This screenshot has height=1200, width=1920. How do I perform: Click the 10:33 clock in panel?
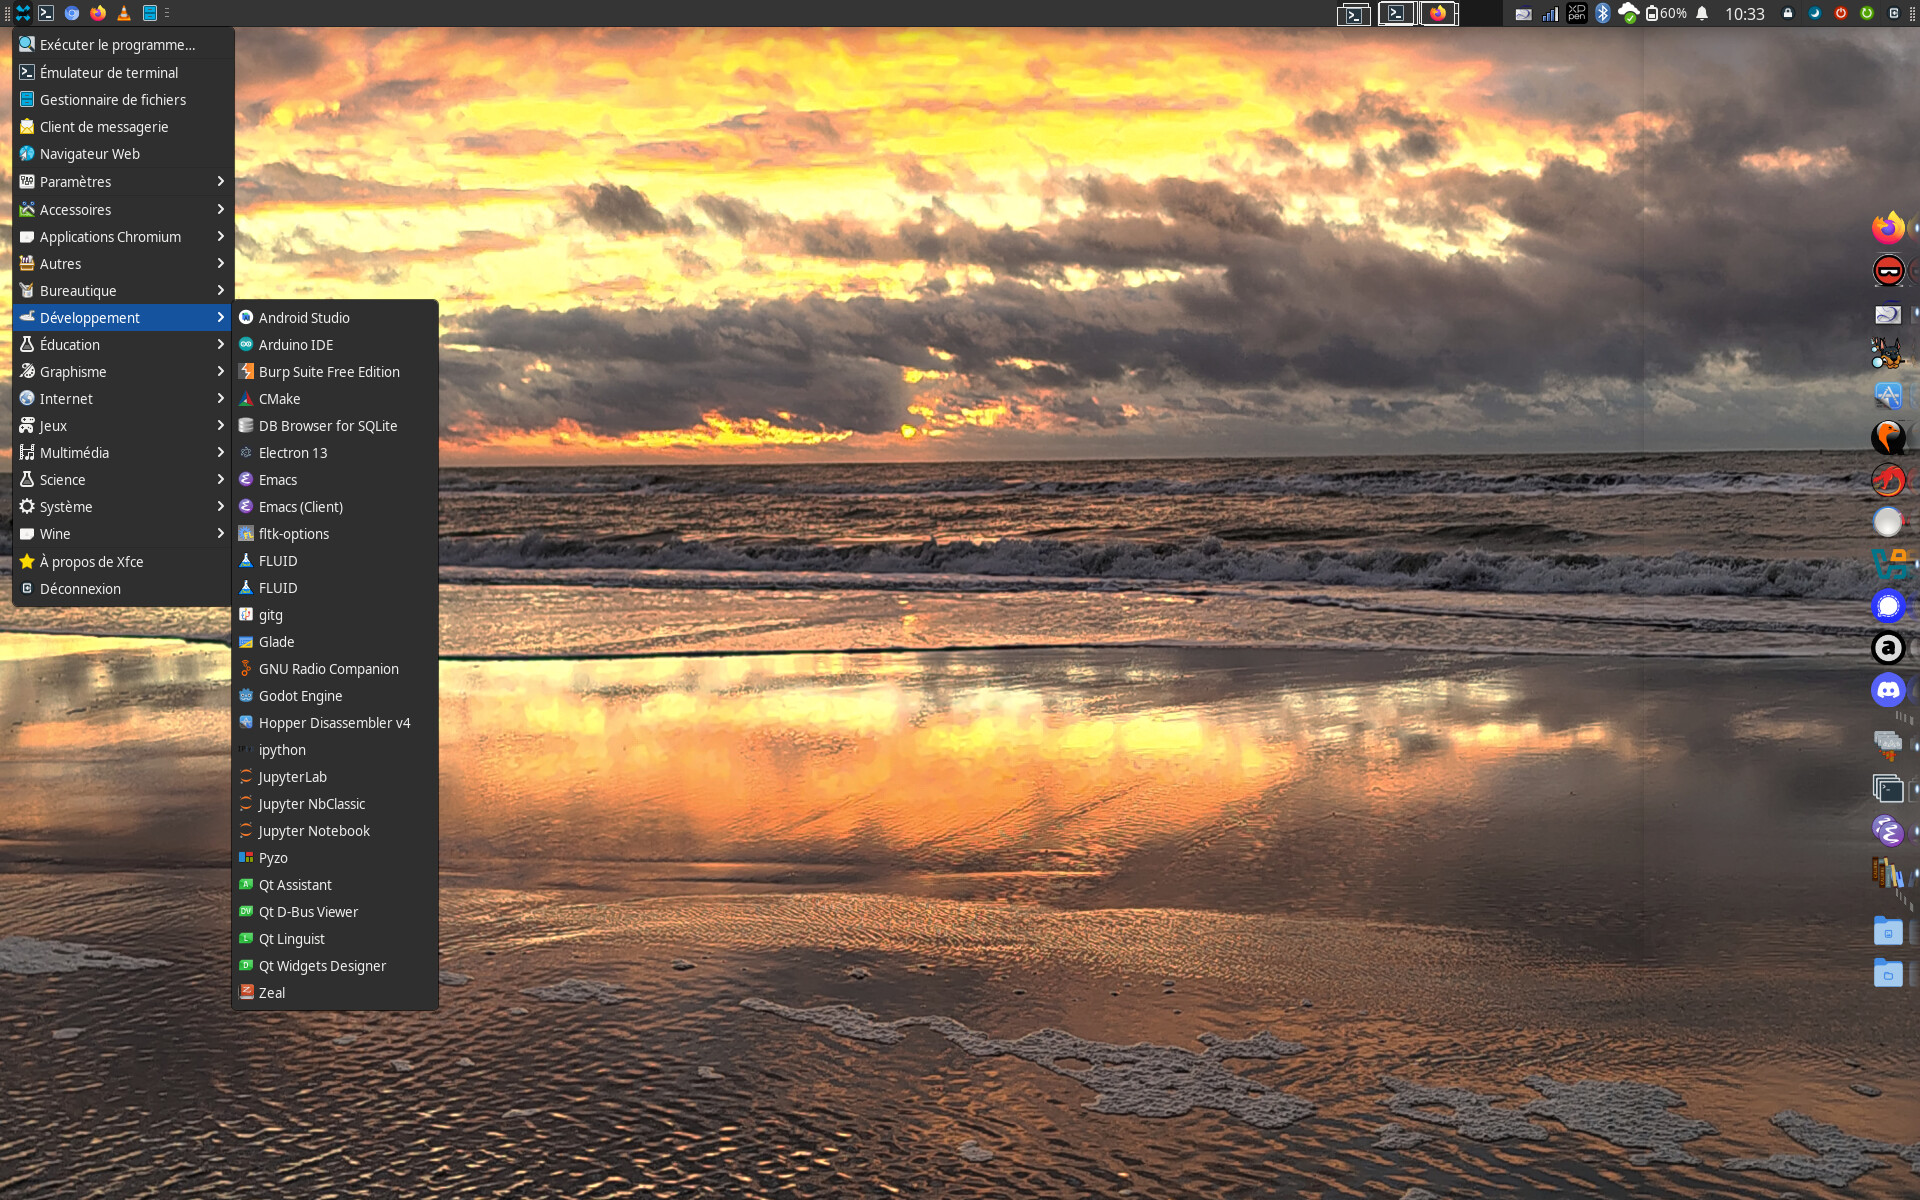pyautogui.click(x=1744, y=13)
